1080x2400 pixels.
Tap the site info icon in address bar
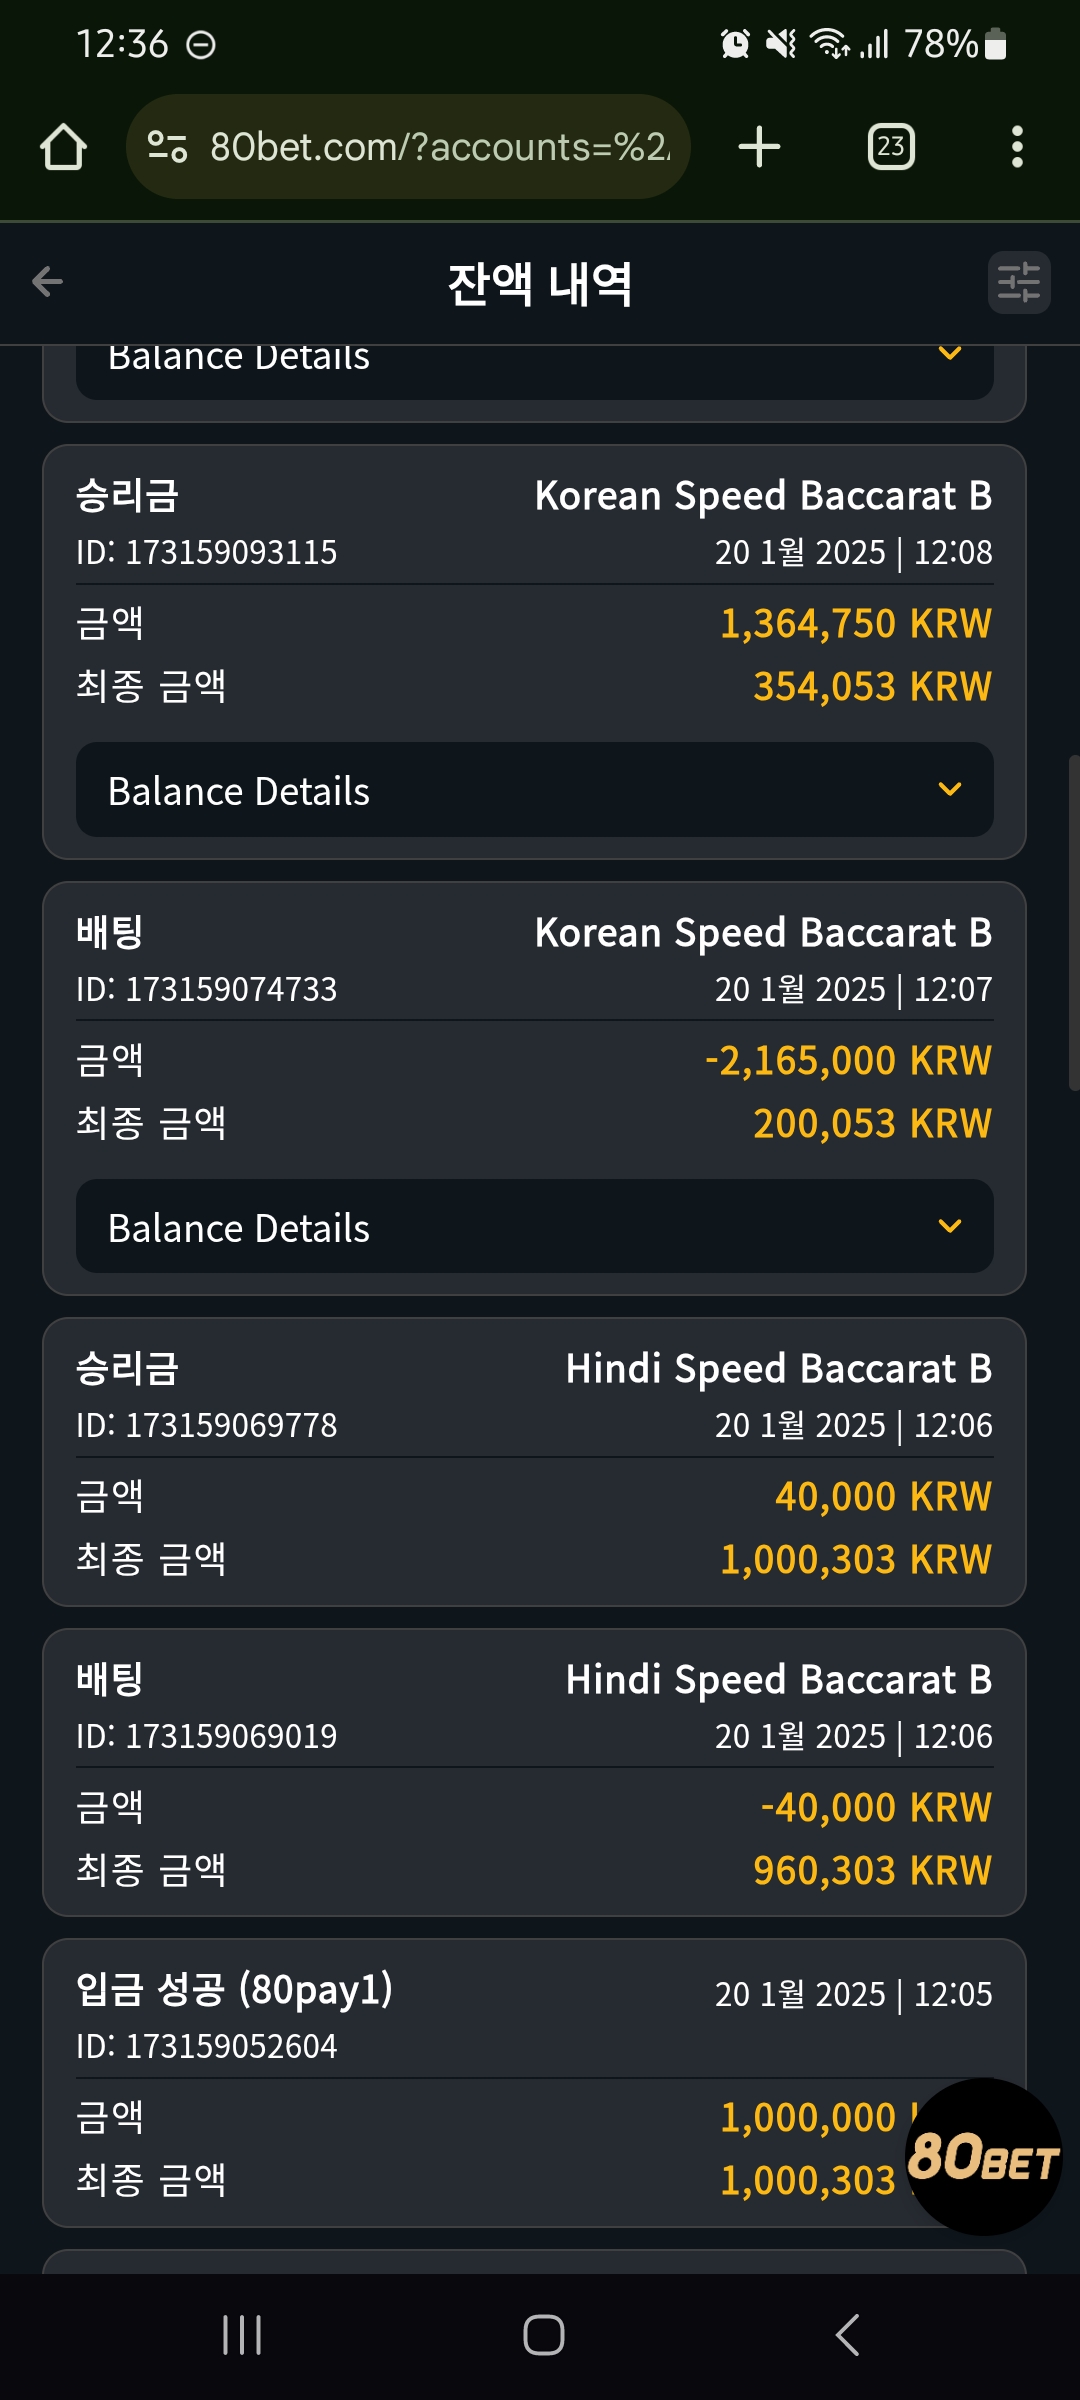click(167, 147)
